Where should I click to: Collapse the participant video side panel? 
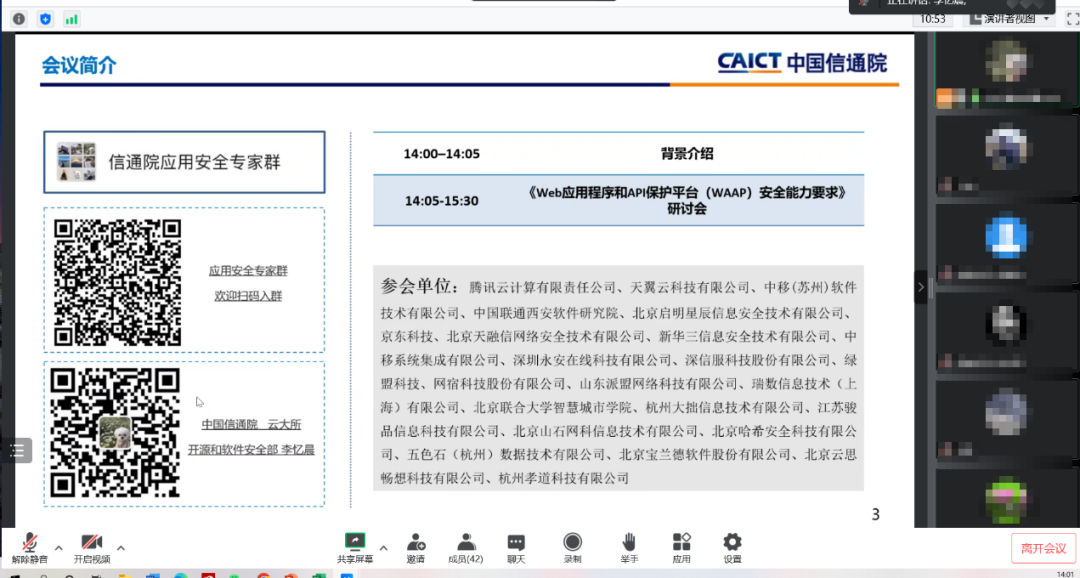tap(921, 287)
